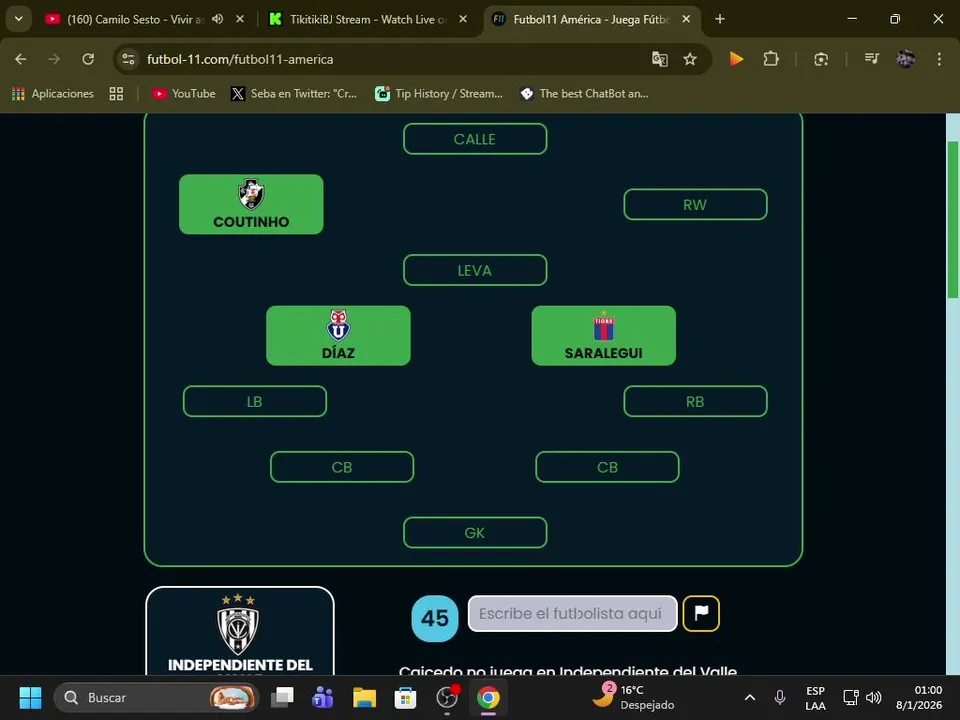Viewport: 960px width, 720px height.
Task: Mute the audio on the YouTube tab
Action: point(217,19)
